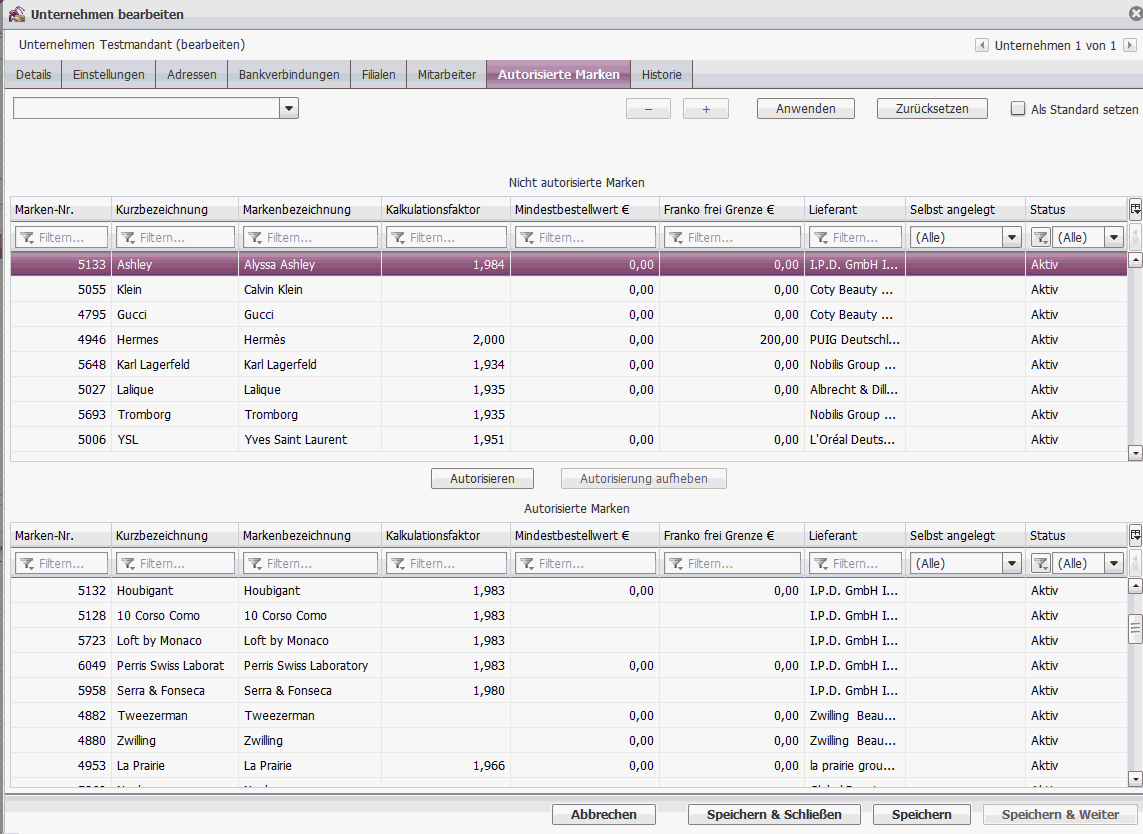Select the row with Marken-Nr. 4795
The image size is (1143, 834).
[569, 314]
